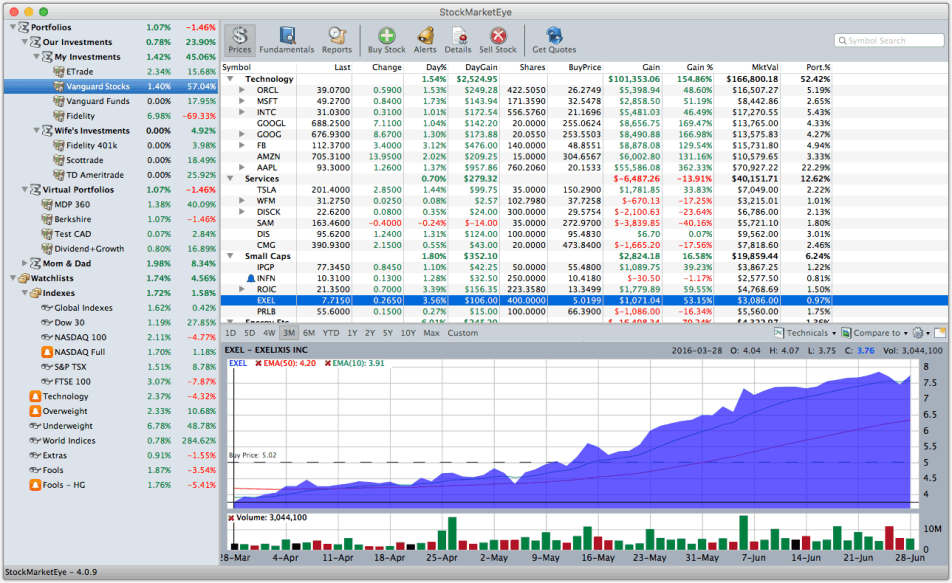Expand the AAPL row lots
This screenshot has width=952, height=583.
[242, 168]
